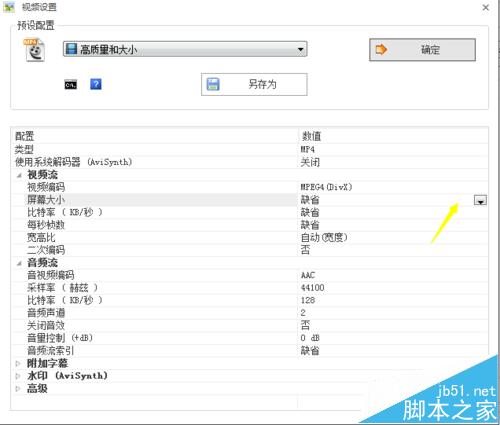Open the 高质量和大小 preset dropdown
The image size is (500, 425).
pyautogui.click(x=185, y=49)
